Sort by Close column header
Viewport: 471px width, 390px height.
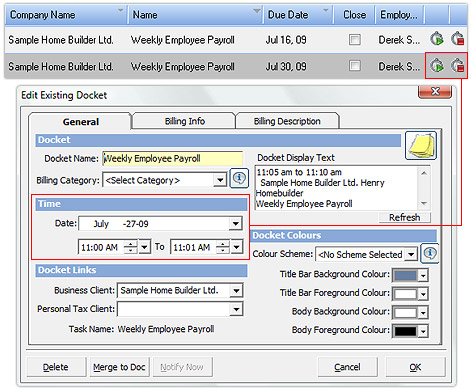(354, 15)
